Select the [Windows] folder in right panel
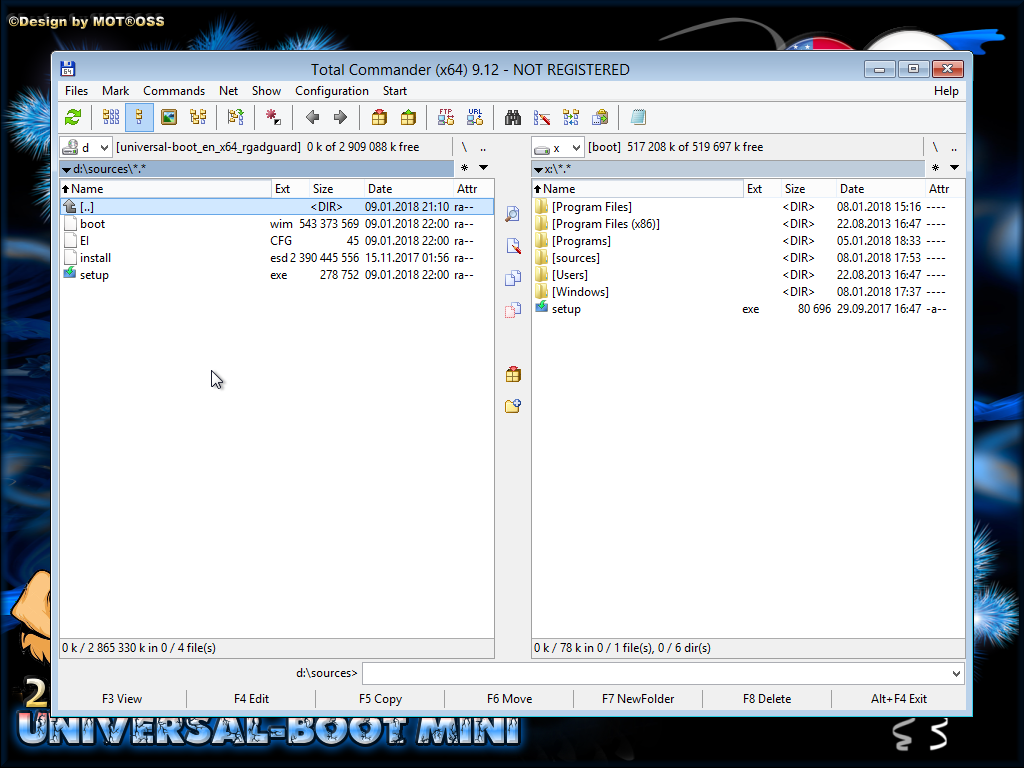Viewport: 1024px width, 768px height. click(x=748, y=292)
